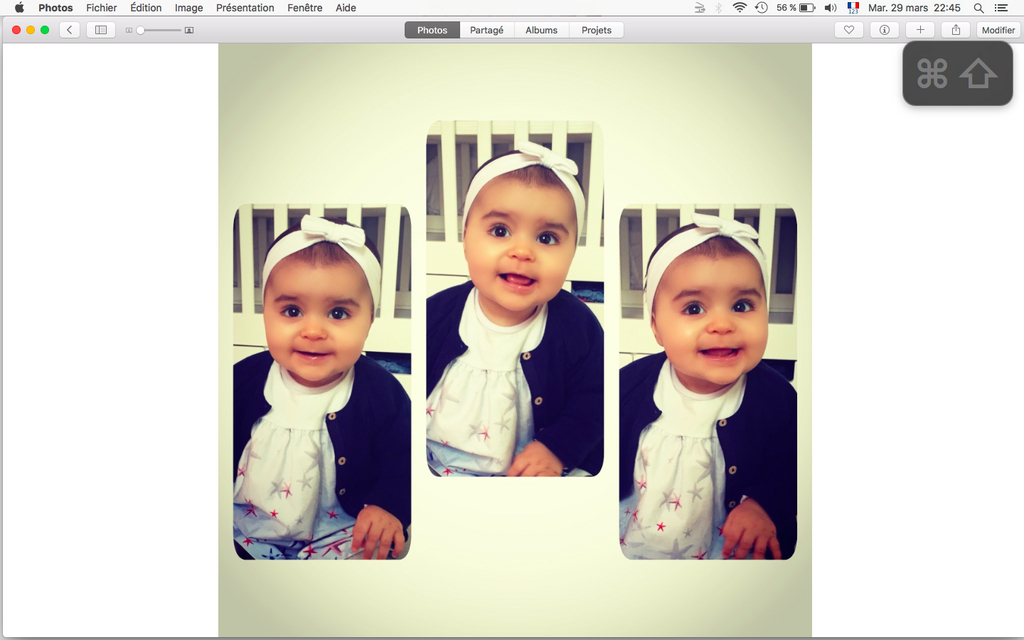This screenshot has height=640, width=1024.
Task: Click the small thumbnail zoom-out icon
Action: [129, 30]
